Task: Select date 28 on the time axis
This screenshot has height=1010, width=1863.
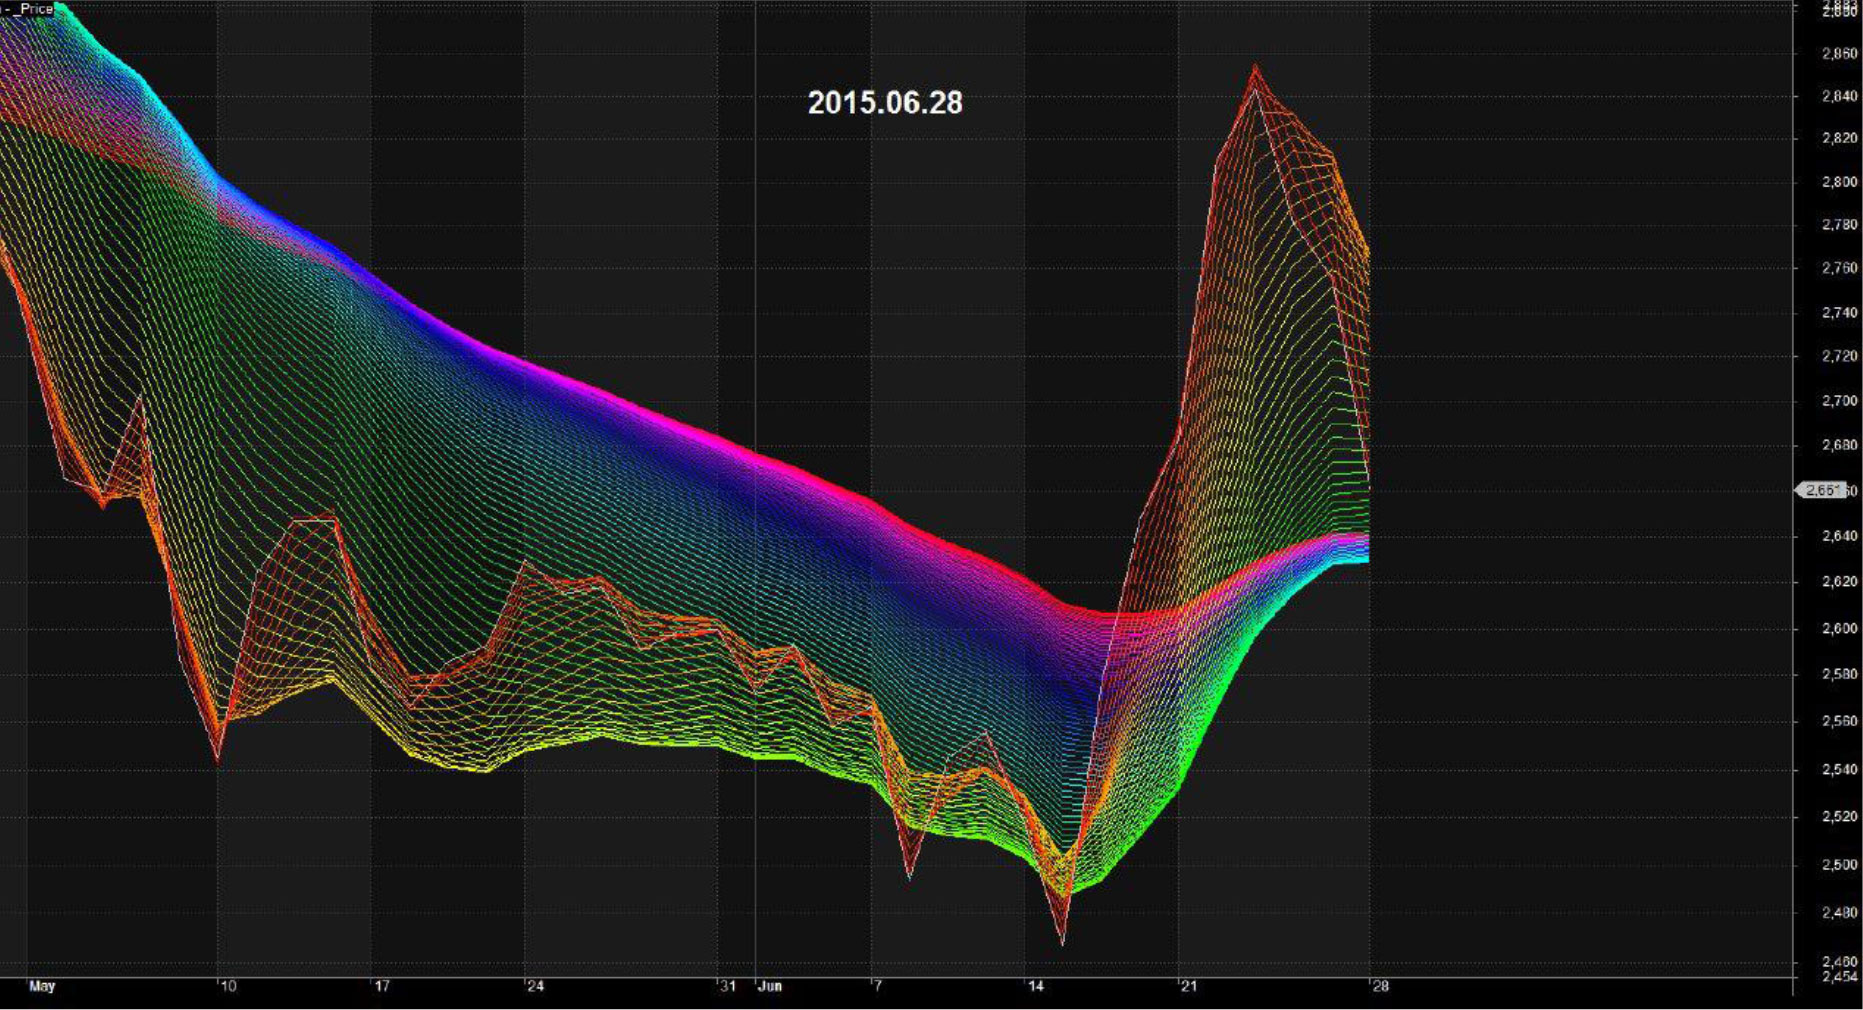Action: (x=1380, y=986)
